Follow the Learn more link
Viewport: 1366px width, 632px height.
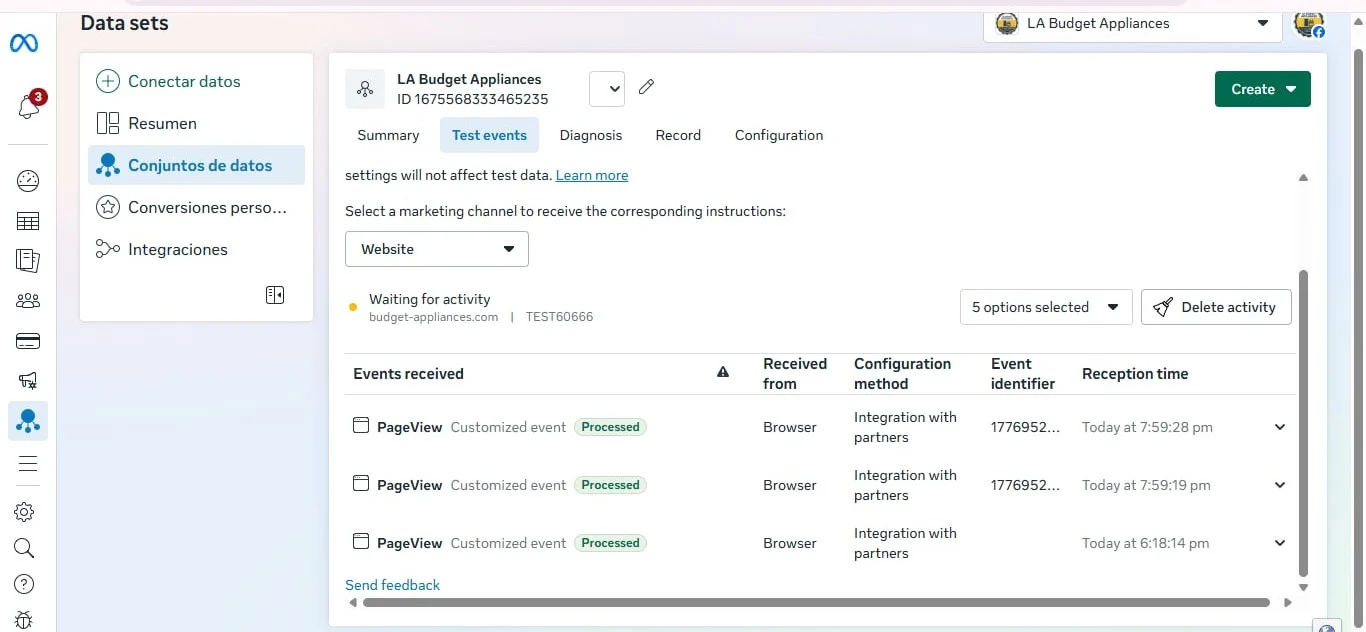point(592,175)
